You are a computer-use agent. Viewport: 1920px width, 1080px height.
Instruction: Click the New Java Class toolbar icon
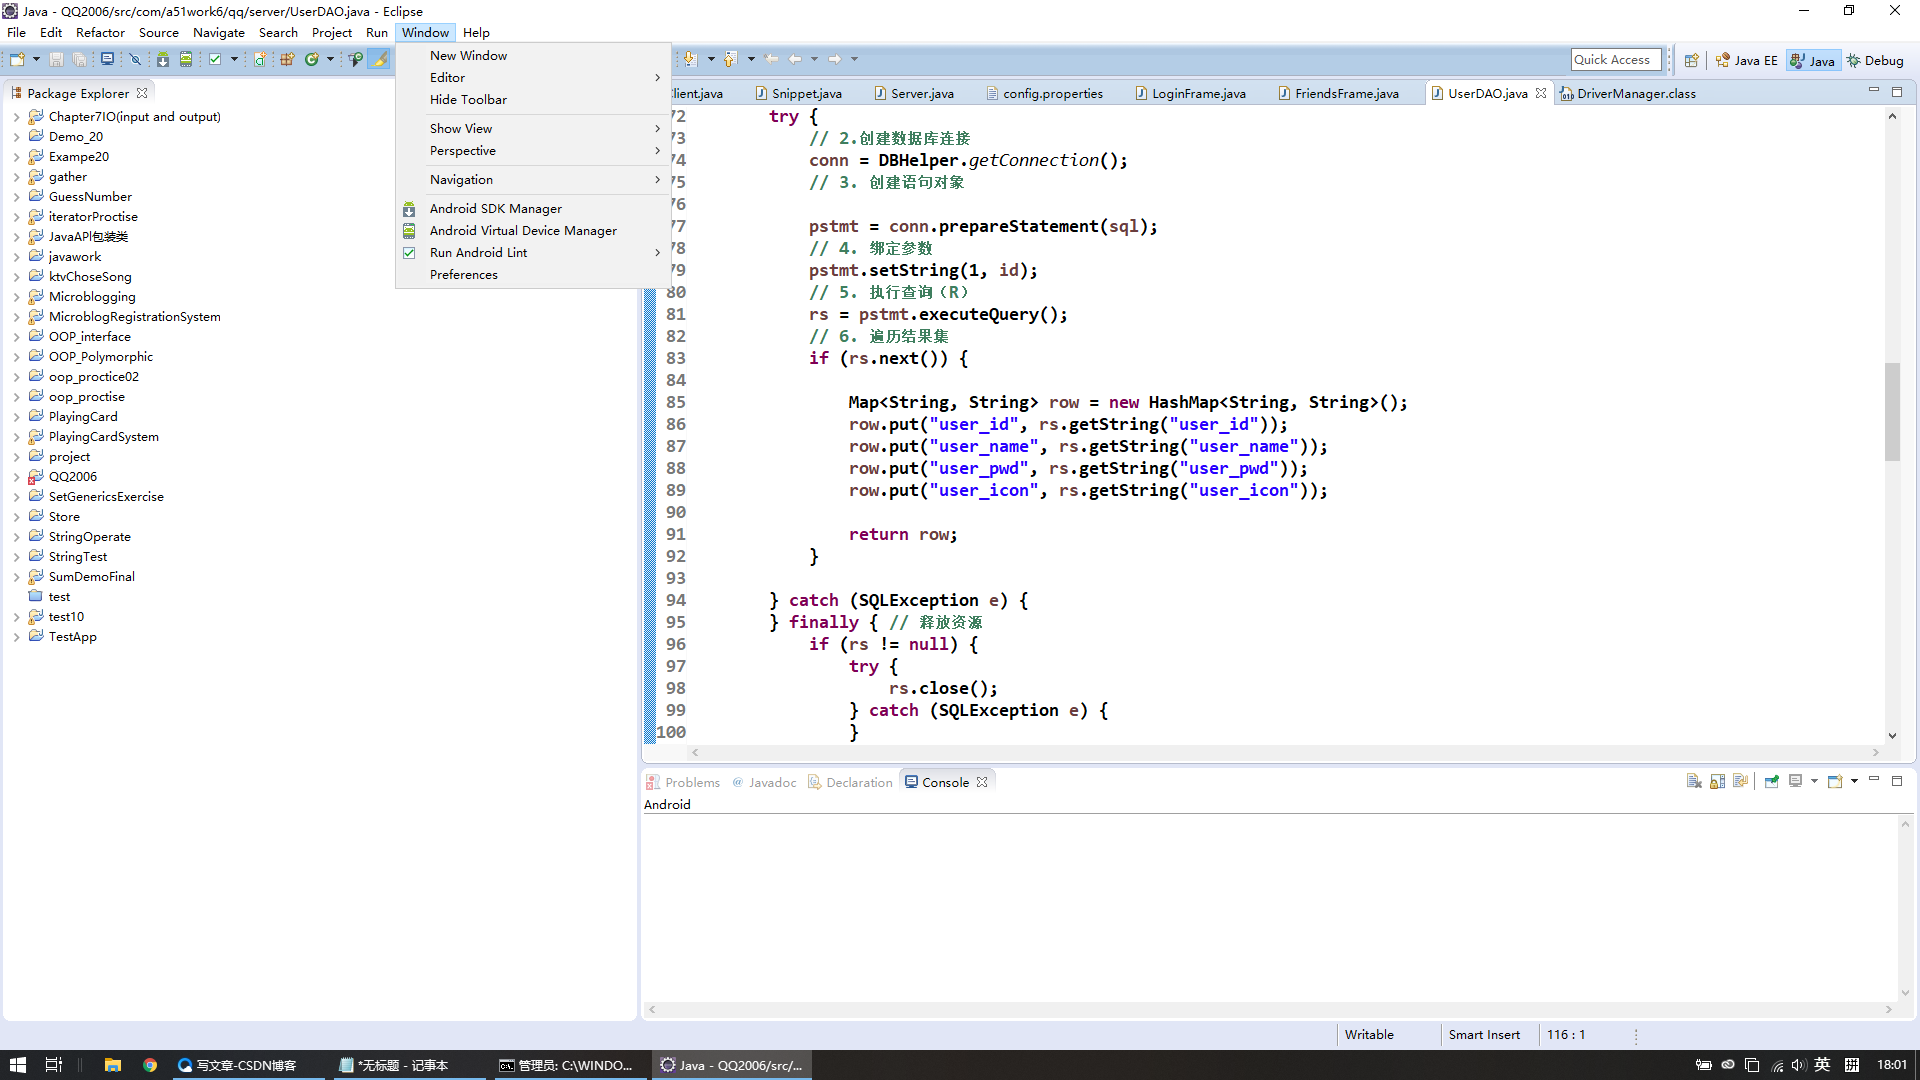pos(311,60)
